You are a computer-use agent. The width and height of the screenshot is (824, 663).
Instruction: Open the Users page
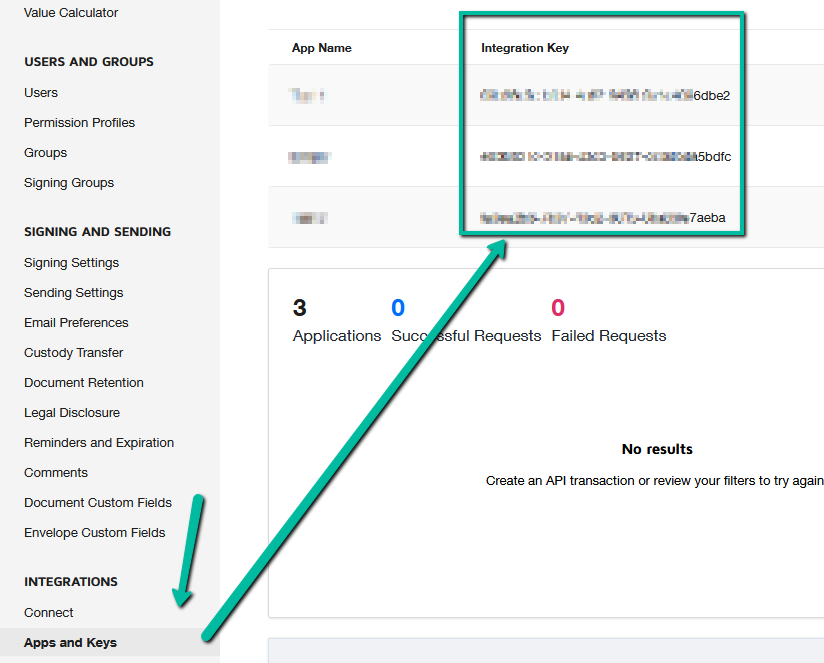coord(40,92)
